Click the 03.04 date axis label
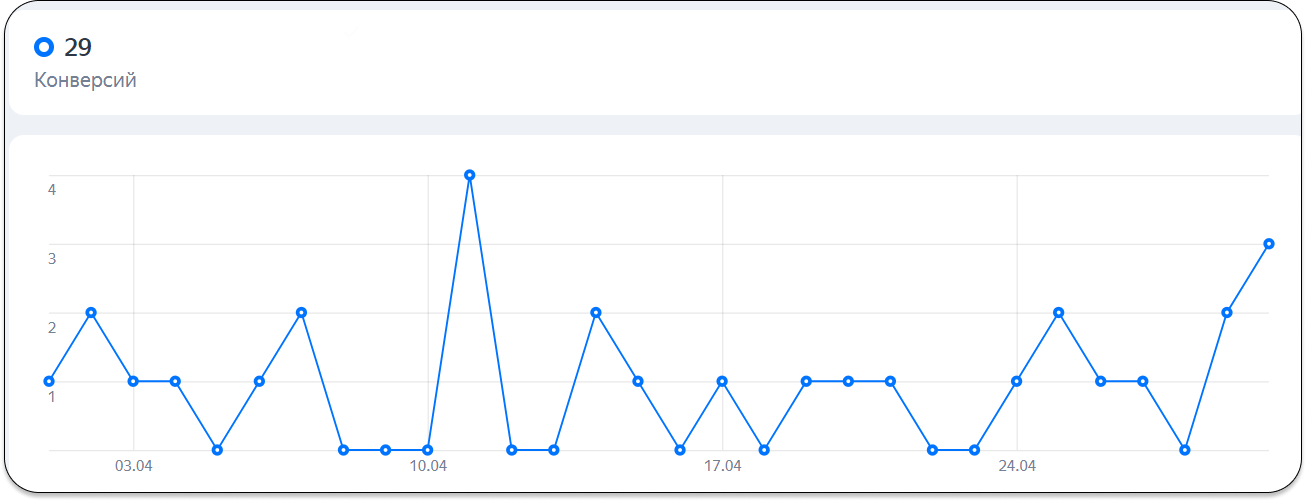Image resolution: width=1306 pixels, height=501 pixels. (133, 466)
